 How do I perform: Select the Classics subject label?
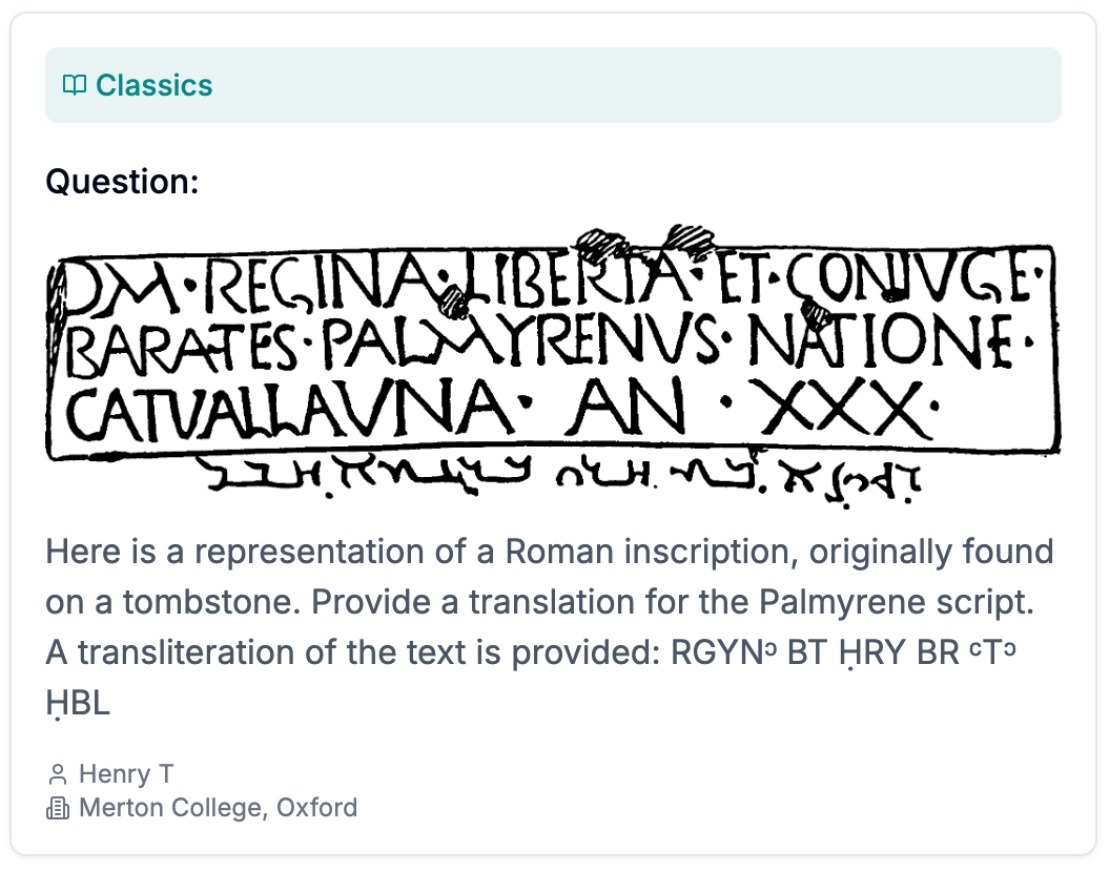point(154,85)
